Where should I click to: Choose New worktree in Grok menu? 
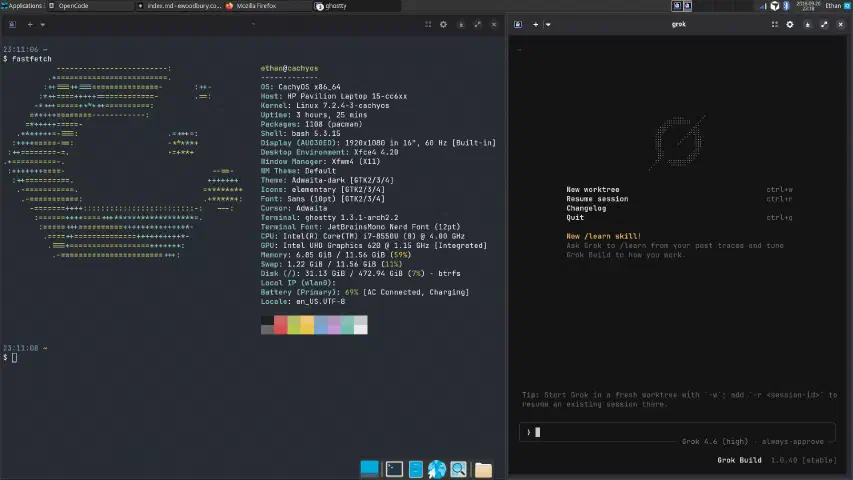click(x=592, y=189)
